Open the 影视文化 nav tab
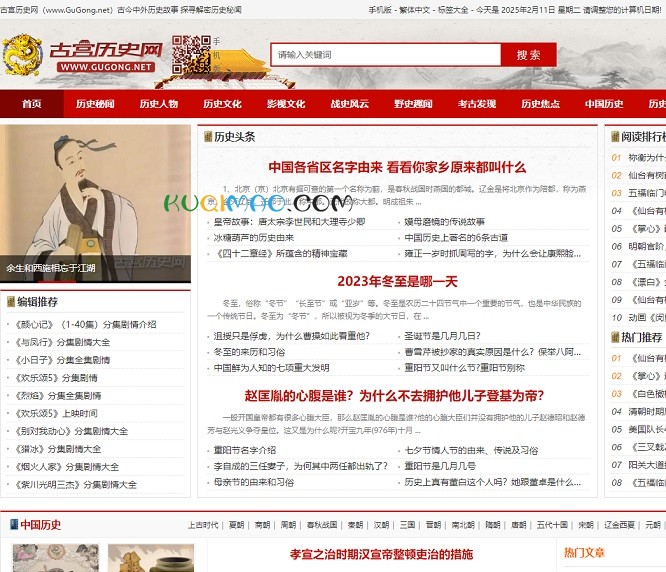The height and width of the screenshot is (572, 666). [x=286, y=104]
